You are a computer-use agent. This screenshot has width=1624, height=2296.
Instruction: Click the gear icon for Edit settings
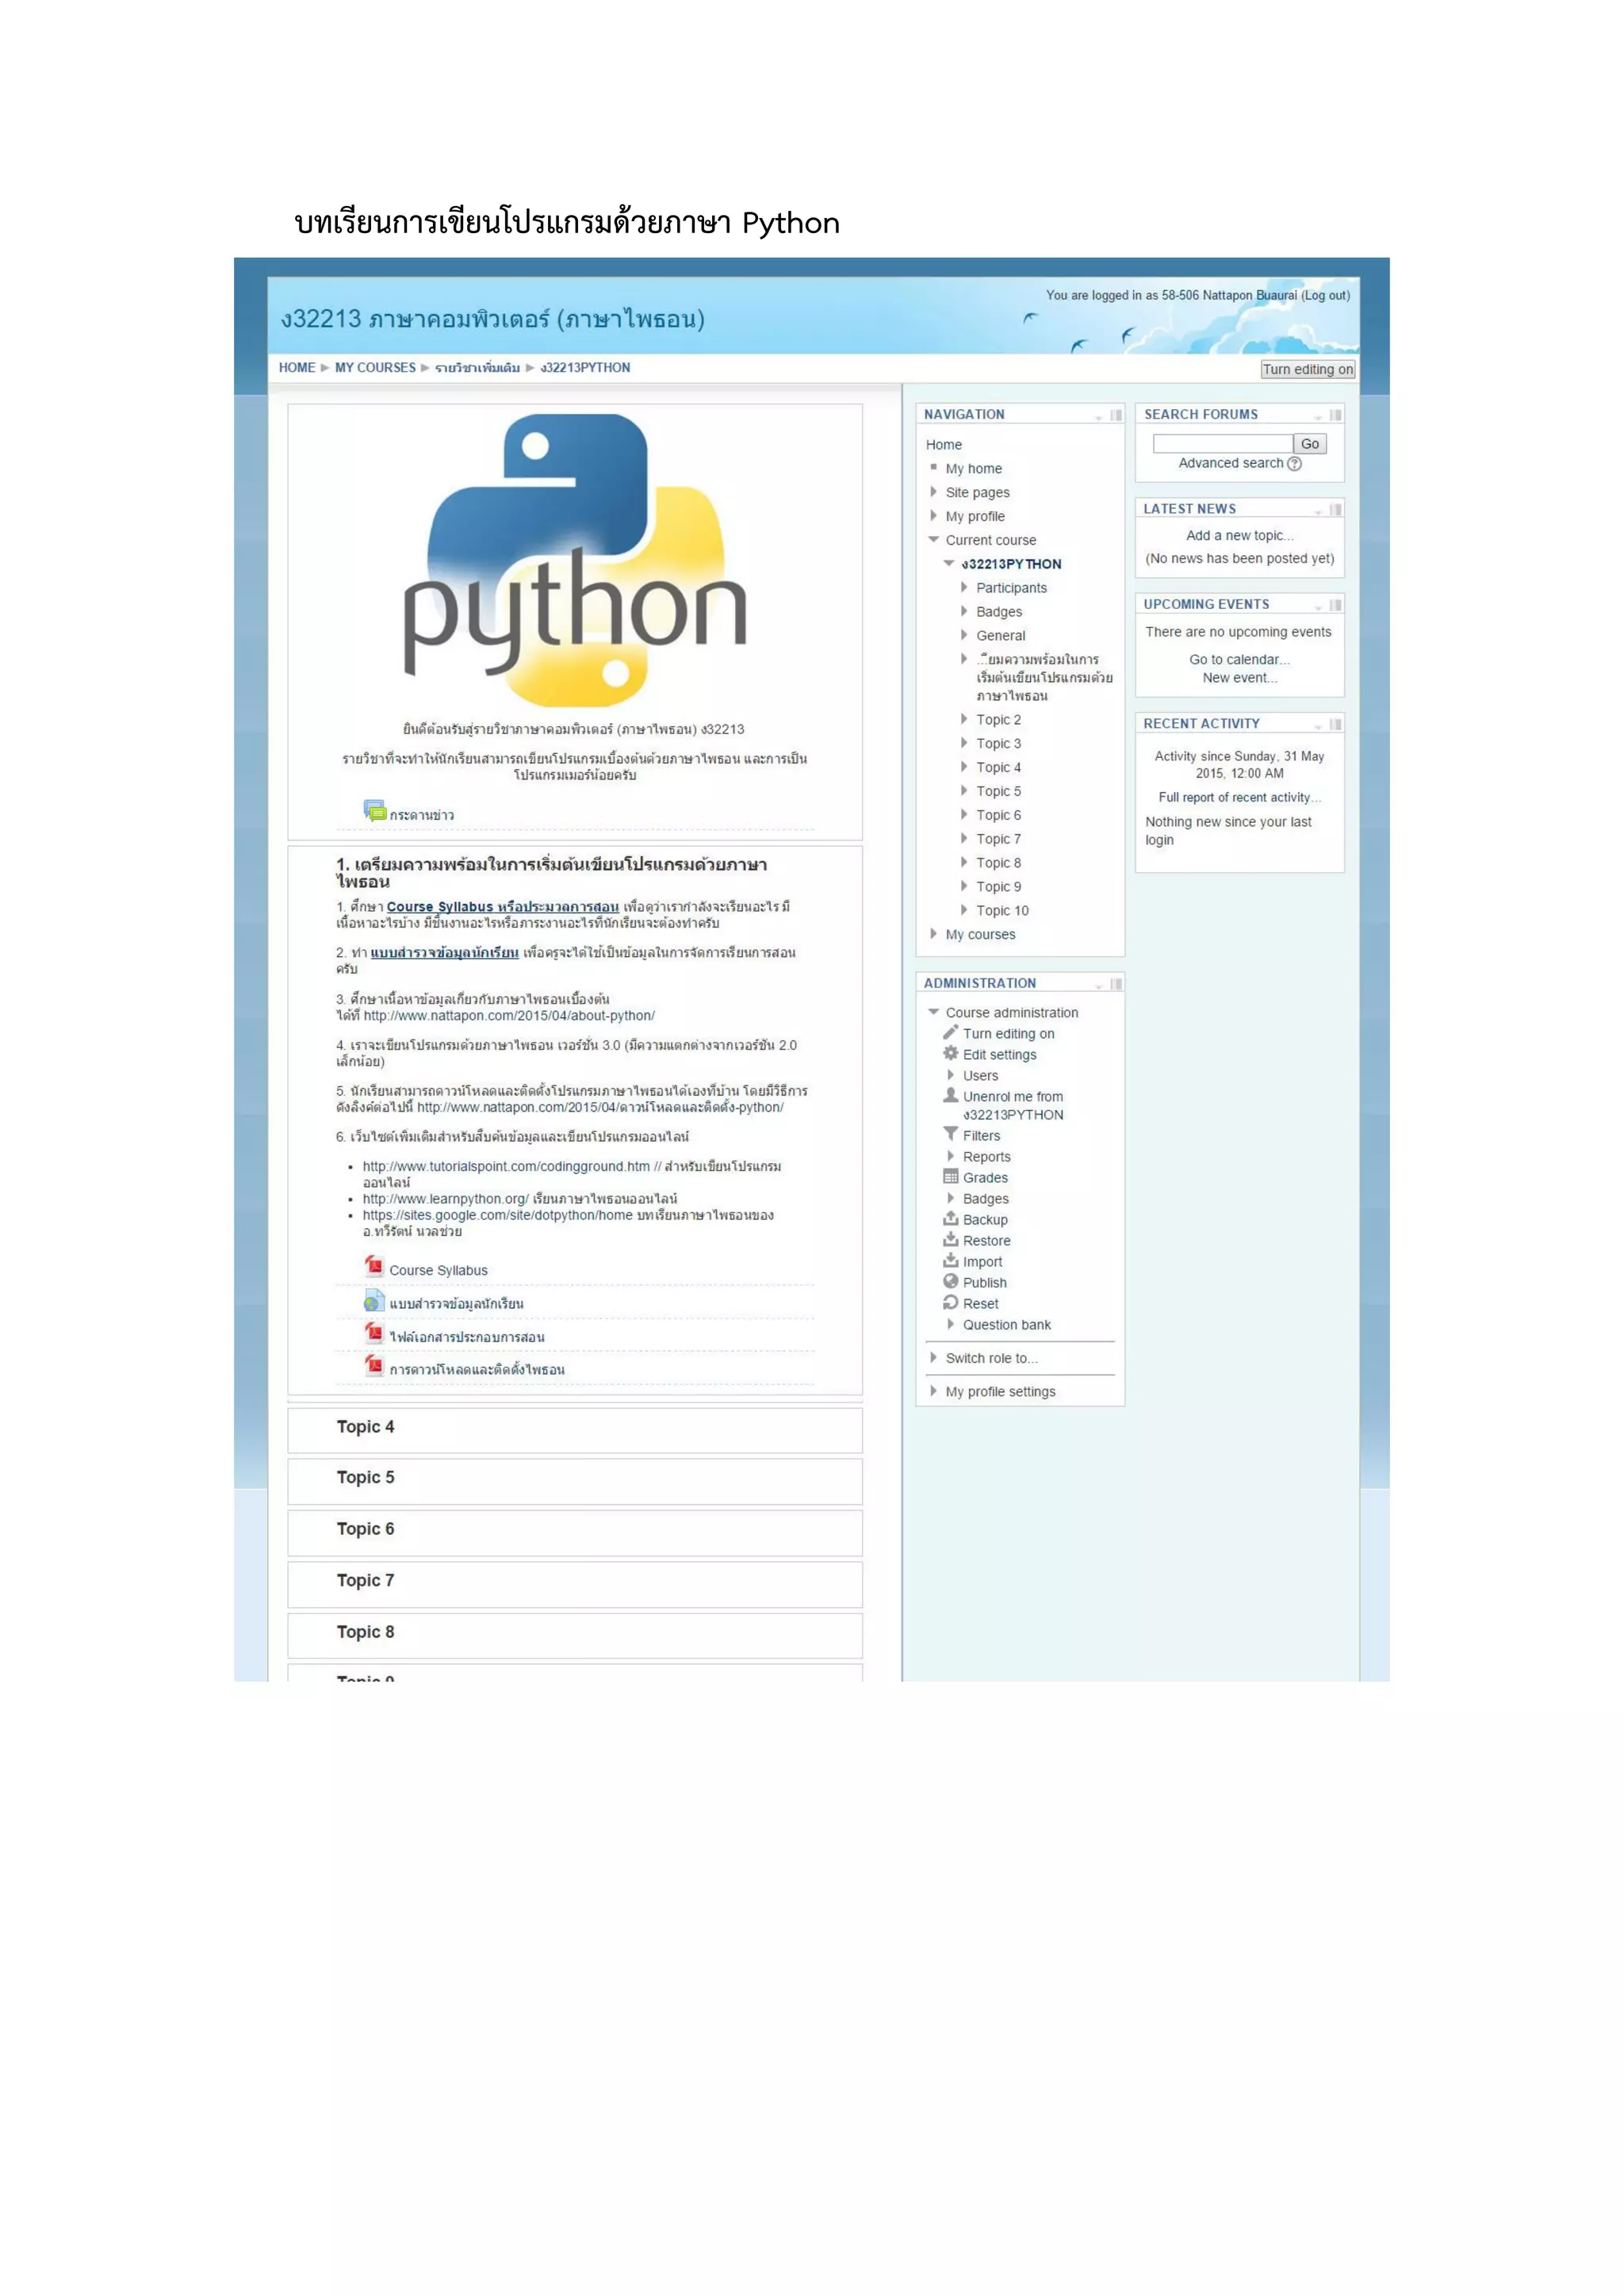click(x=950, y=1053)
